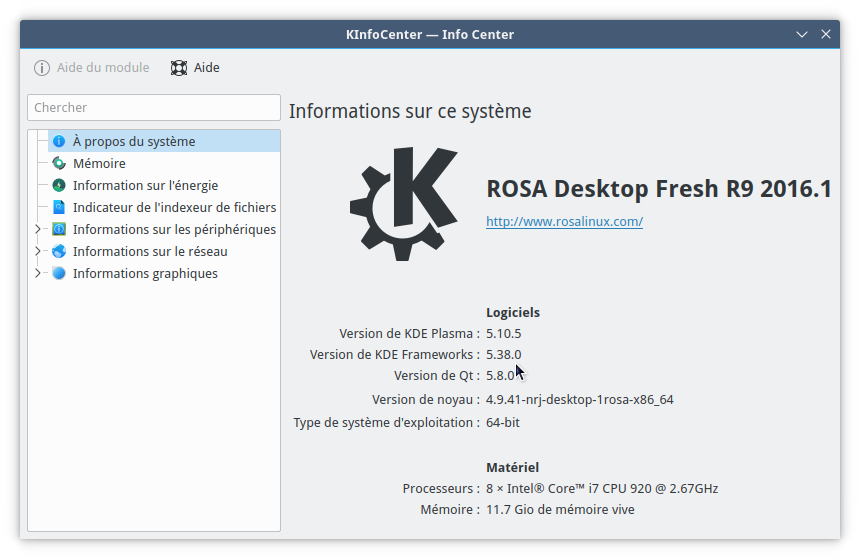
Task: Click the Version de KDE Frameworks label
Action: coord(395,354)
